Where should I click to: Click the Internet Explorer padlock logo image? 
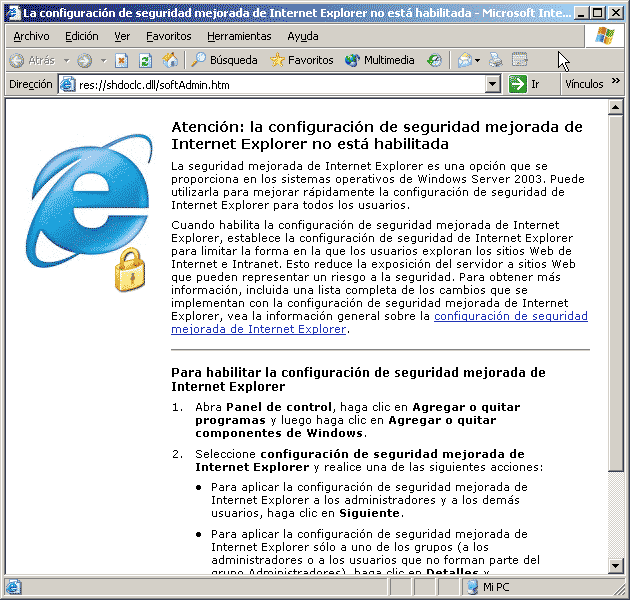point(91,213)
